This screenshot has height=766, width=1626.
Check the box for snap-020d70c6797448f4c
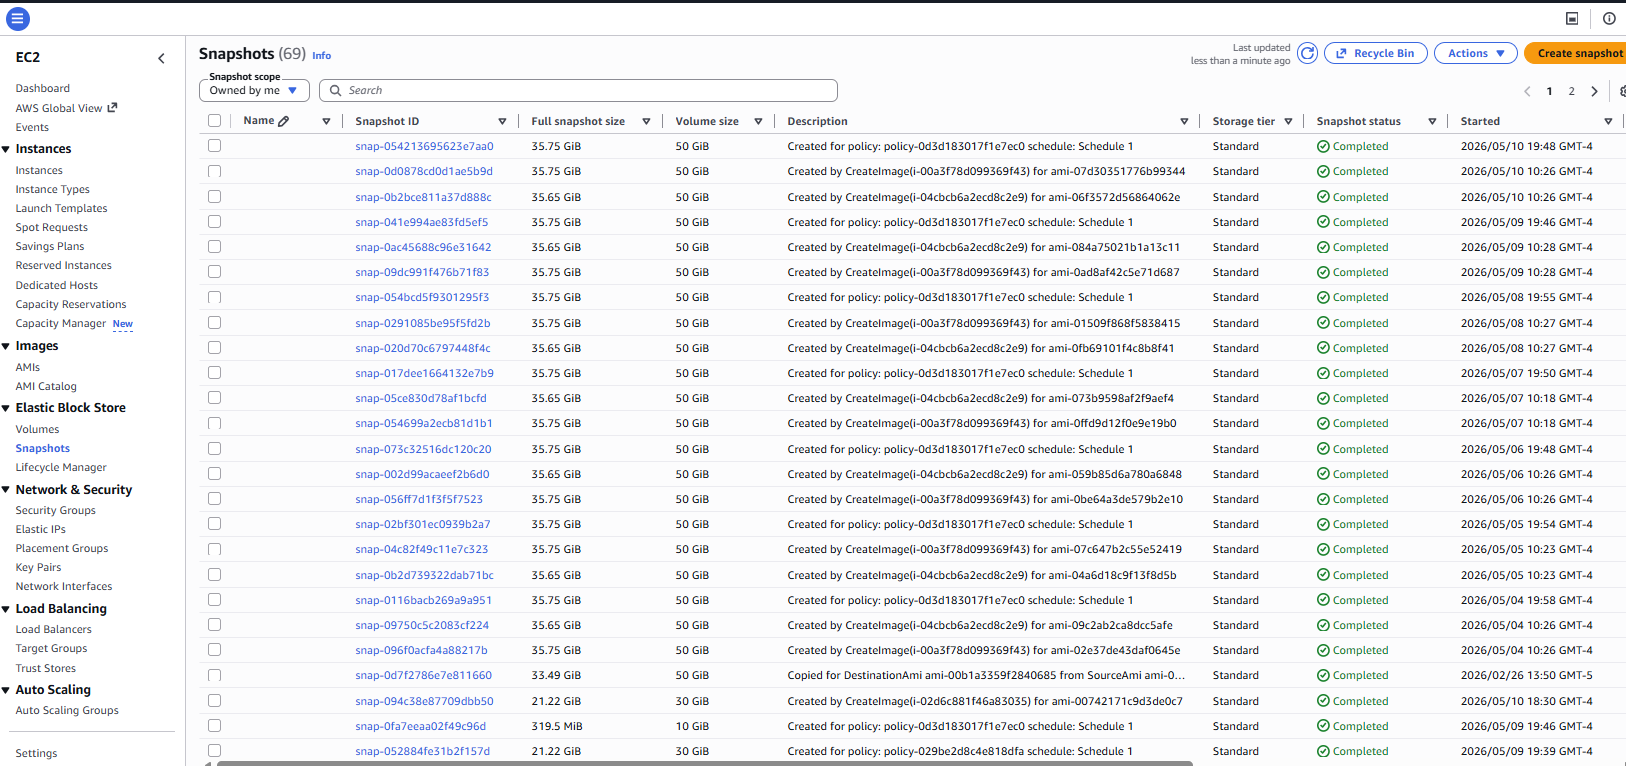point(214,348)
